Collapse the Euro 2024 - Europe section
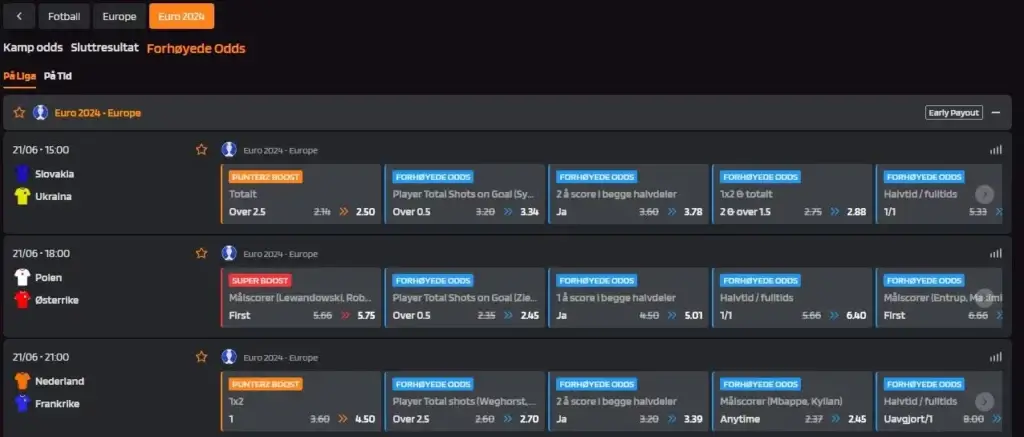This screenshot has width=1024, height=437. pos(995,112)
